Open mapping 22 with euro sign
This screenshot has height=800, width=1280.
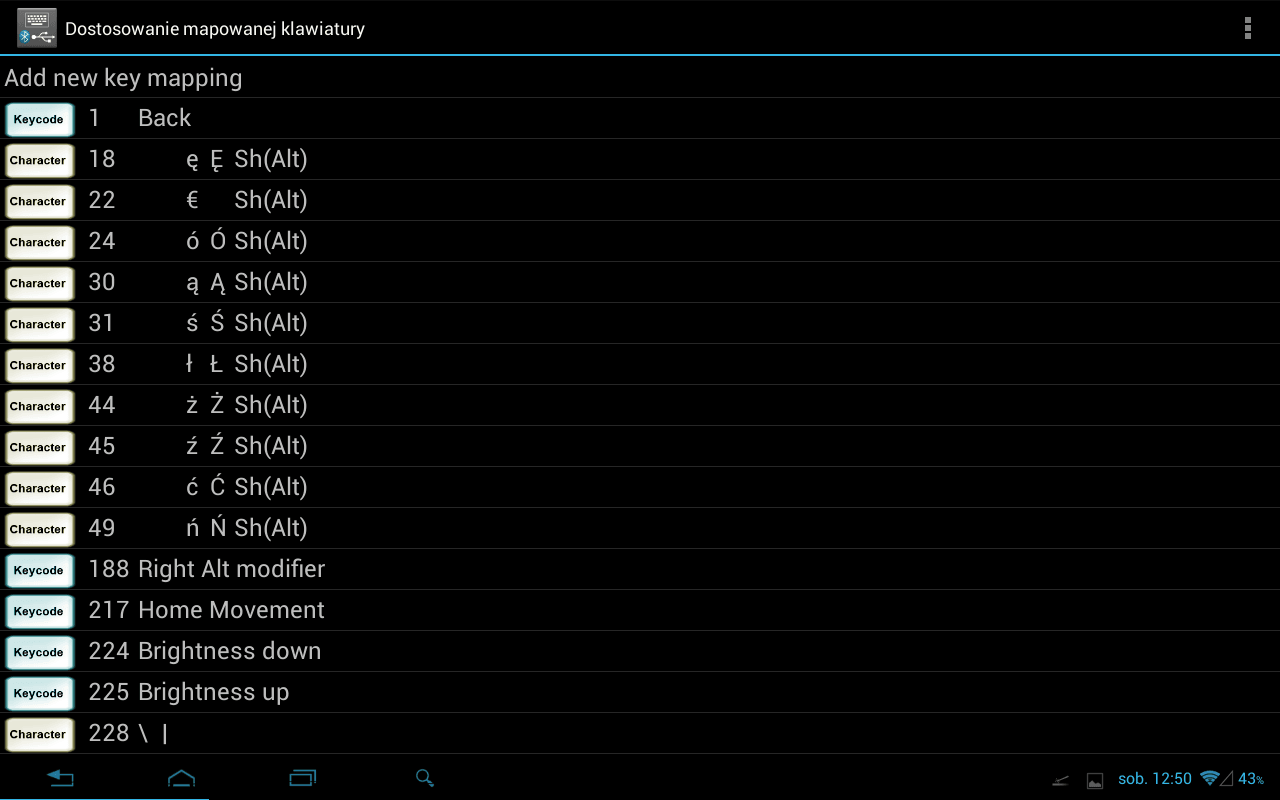coord(640,200)
